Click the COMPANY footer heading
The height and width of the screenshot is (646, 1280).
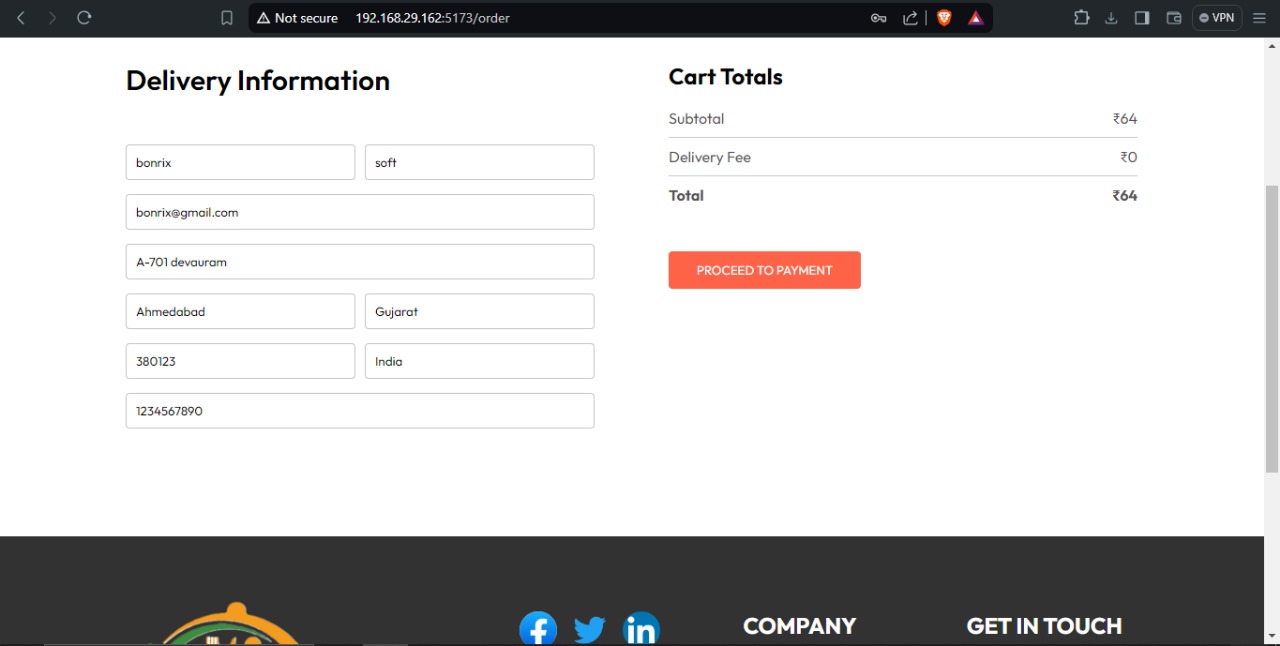[x=800, y=626]
